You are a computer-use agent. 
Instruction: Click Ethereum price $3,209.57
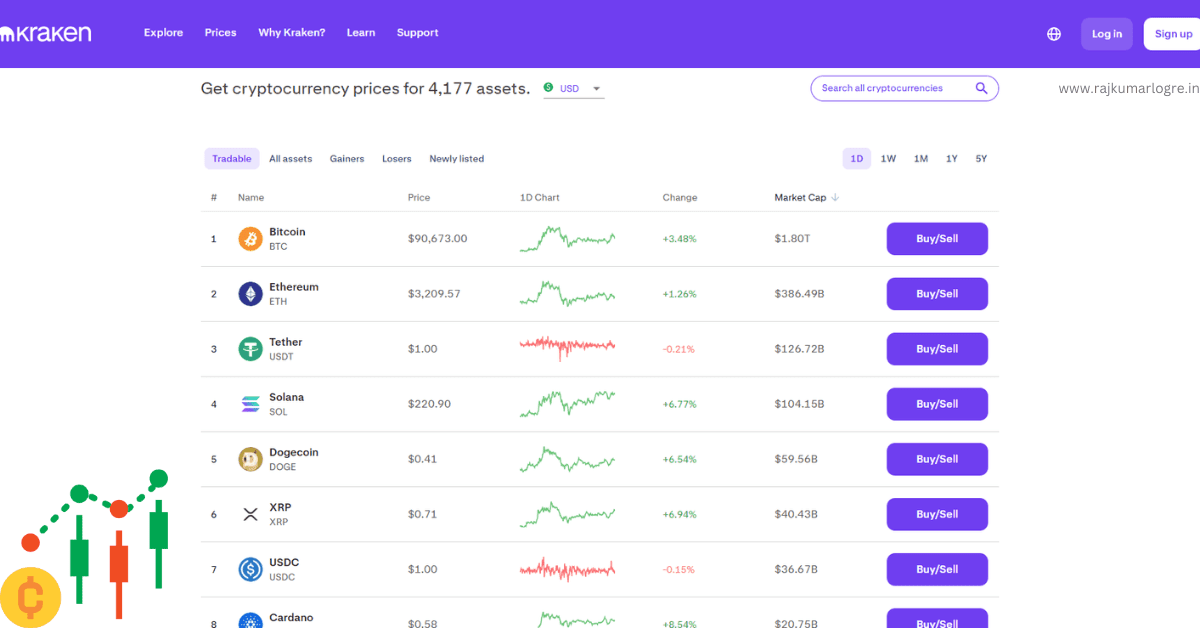pos(434,294)
